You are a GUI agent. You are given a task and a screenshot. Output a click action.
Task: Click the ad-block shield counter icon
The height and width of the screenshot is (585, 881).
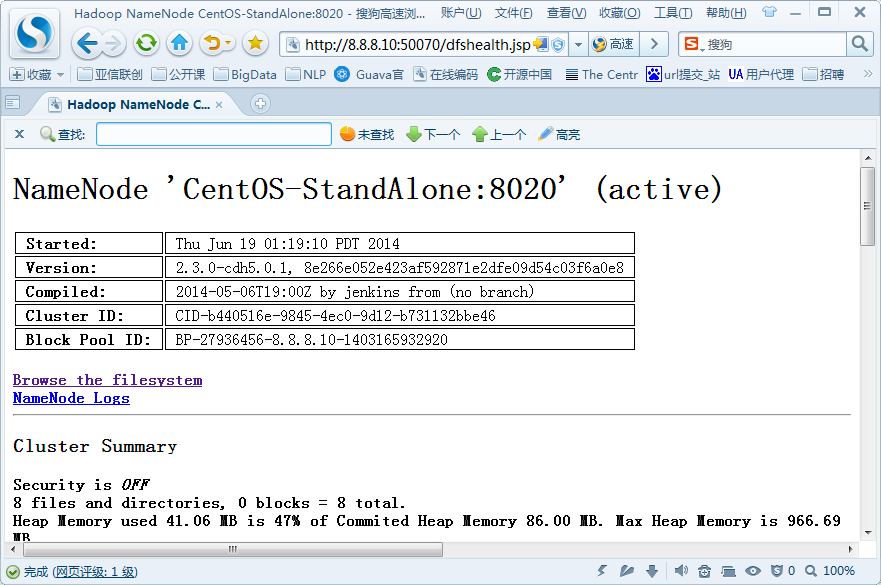click(x=783, y=571)
